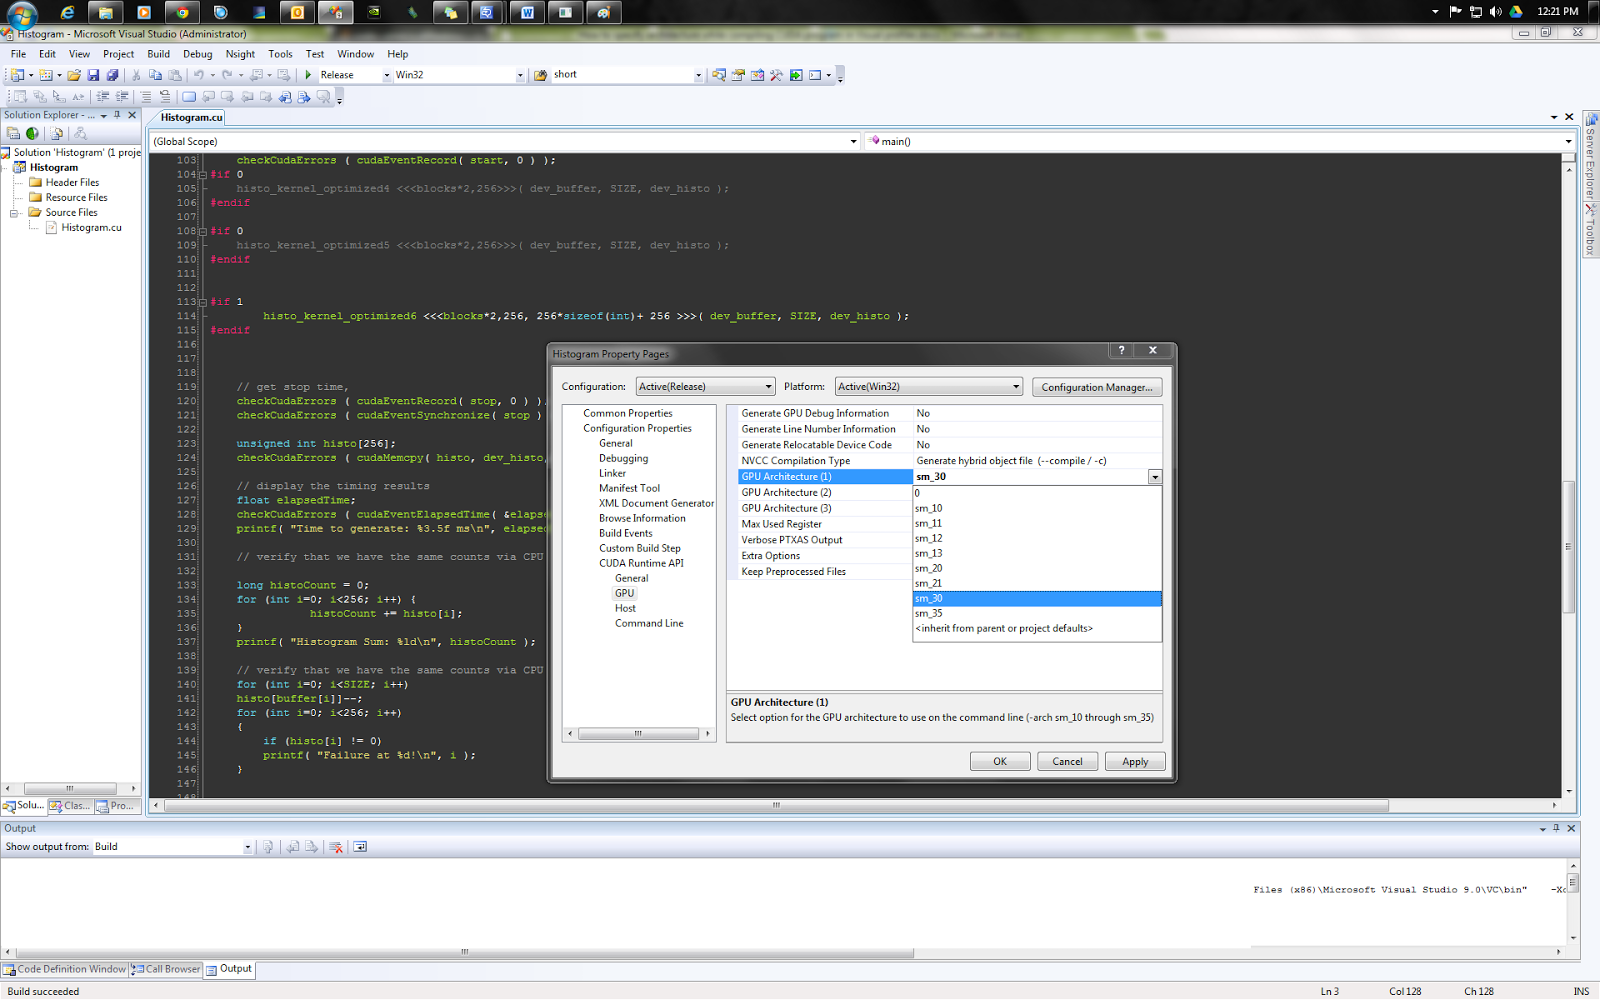Click the Open File folder icon
Viewport: 1600px width, 1000px height.
74,75
